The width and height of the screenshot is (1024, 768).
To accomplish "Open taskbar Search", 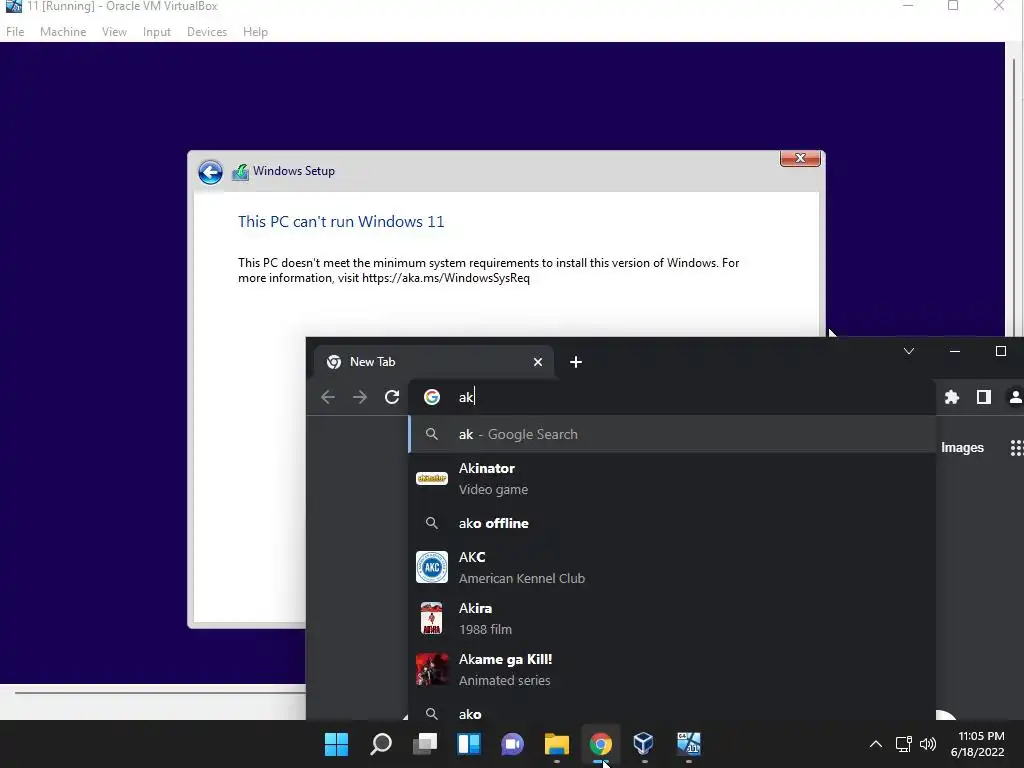I will pos(381,744).
